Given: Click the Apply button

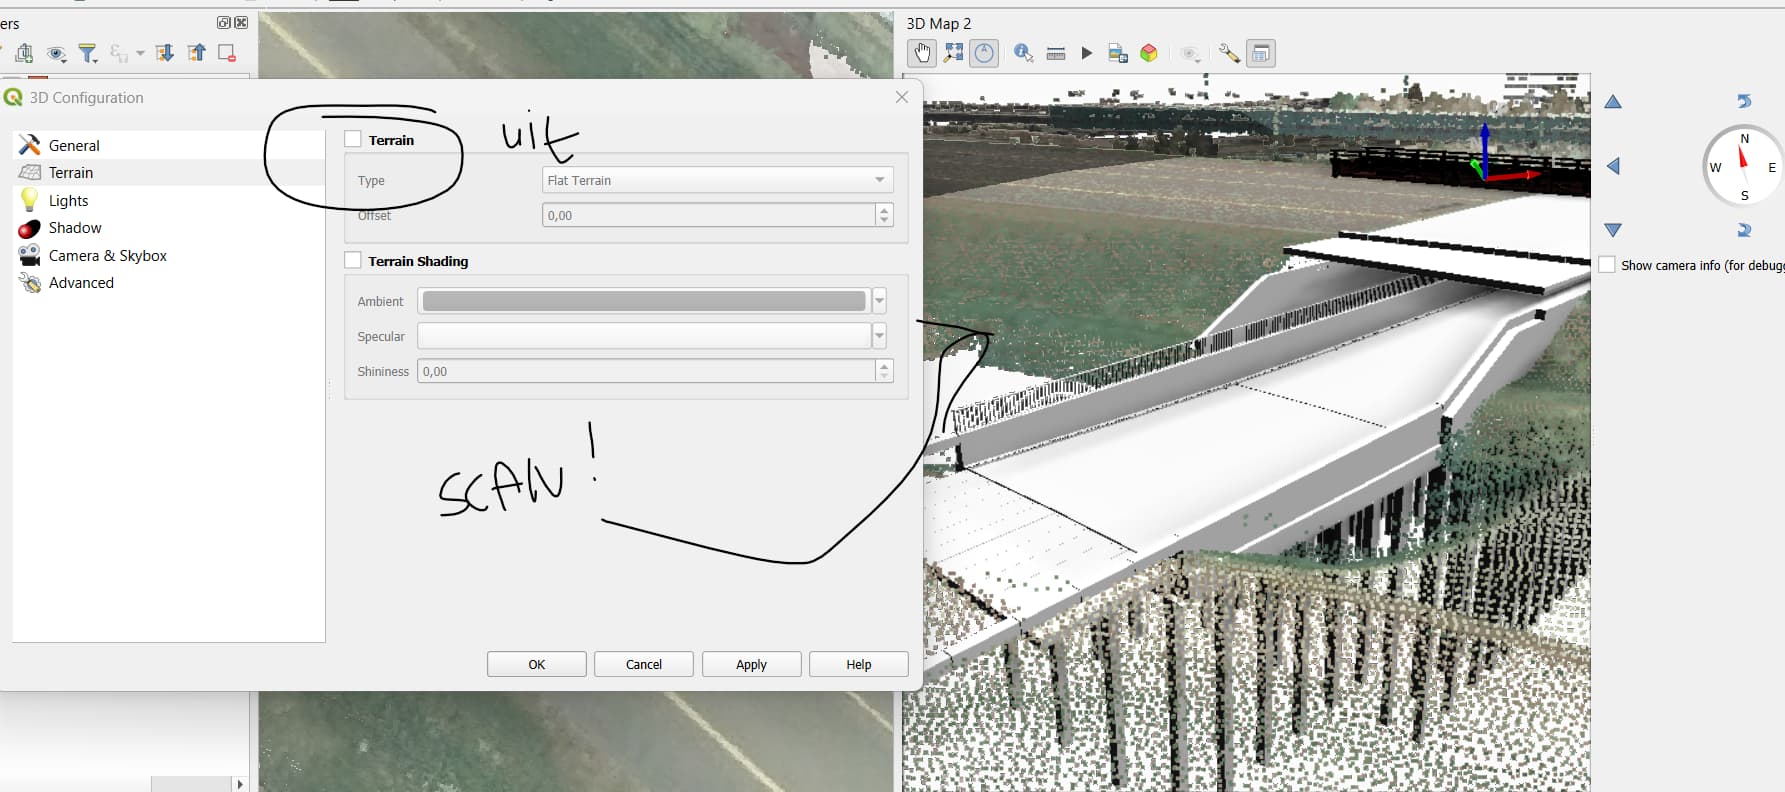Looking at the screenshot, I should (x=751, y=664).
